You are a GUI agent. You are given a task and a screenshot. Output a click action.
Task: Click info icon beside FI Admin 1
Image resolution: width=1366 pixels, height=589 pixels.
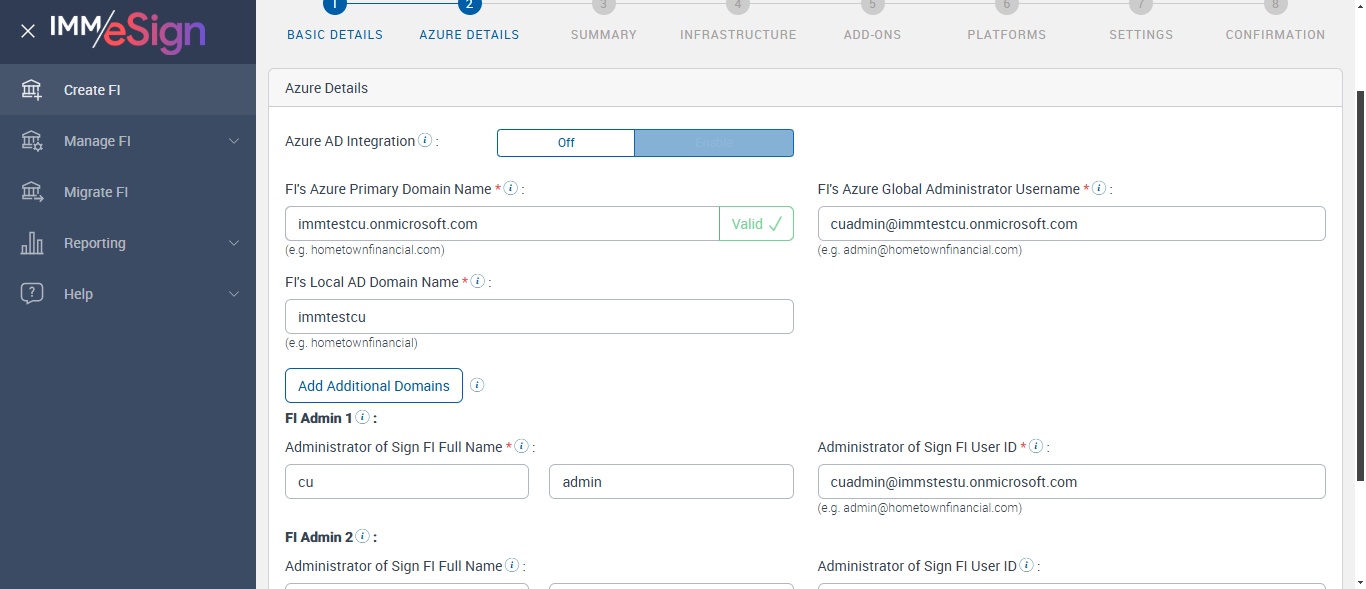pos(362,418)
